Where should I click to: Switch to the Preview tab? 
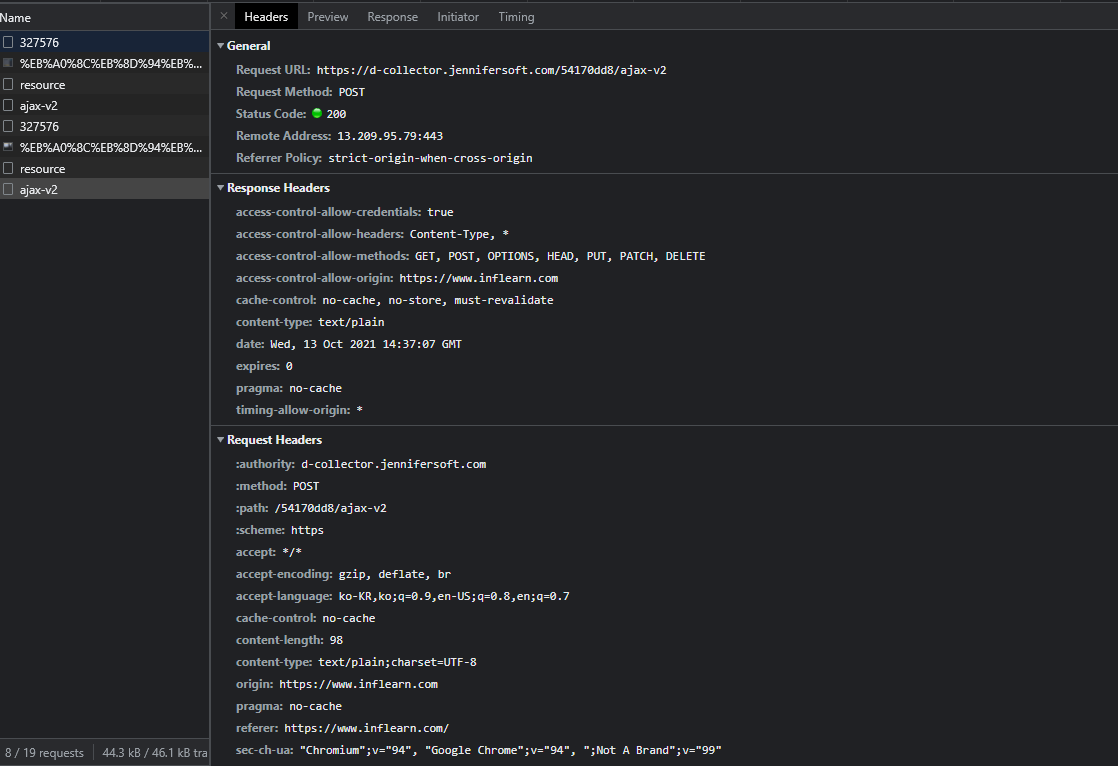pos(328,17)
